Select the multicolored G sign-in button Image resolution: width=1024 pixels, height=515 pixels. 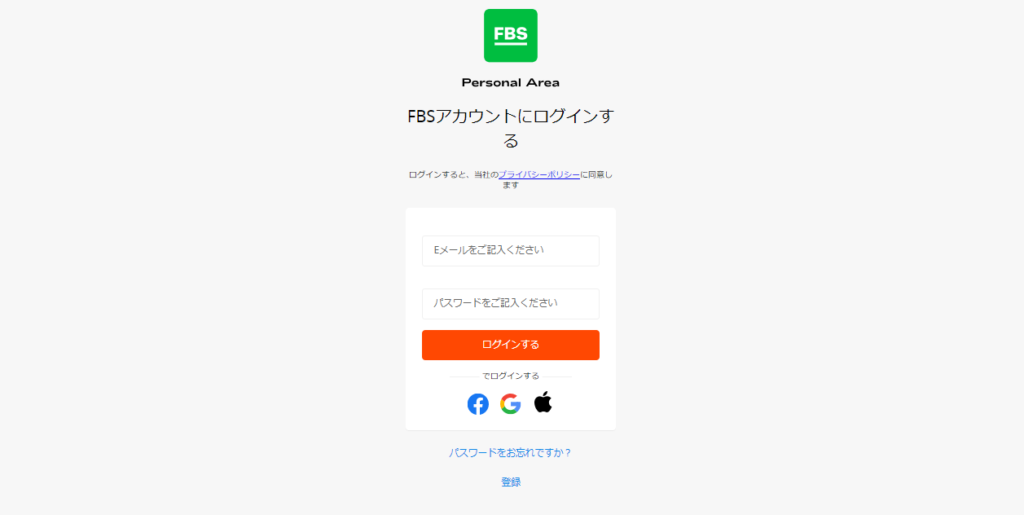511,404
